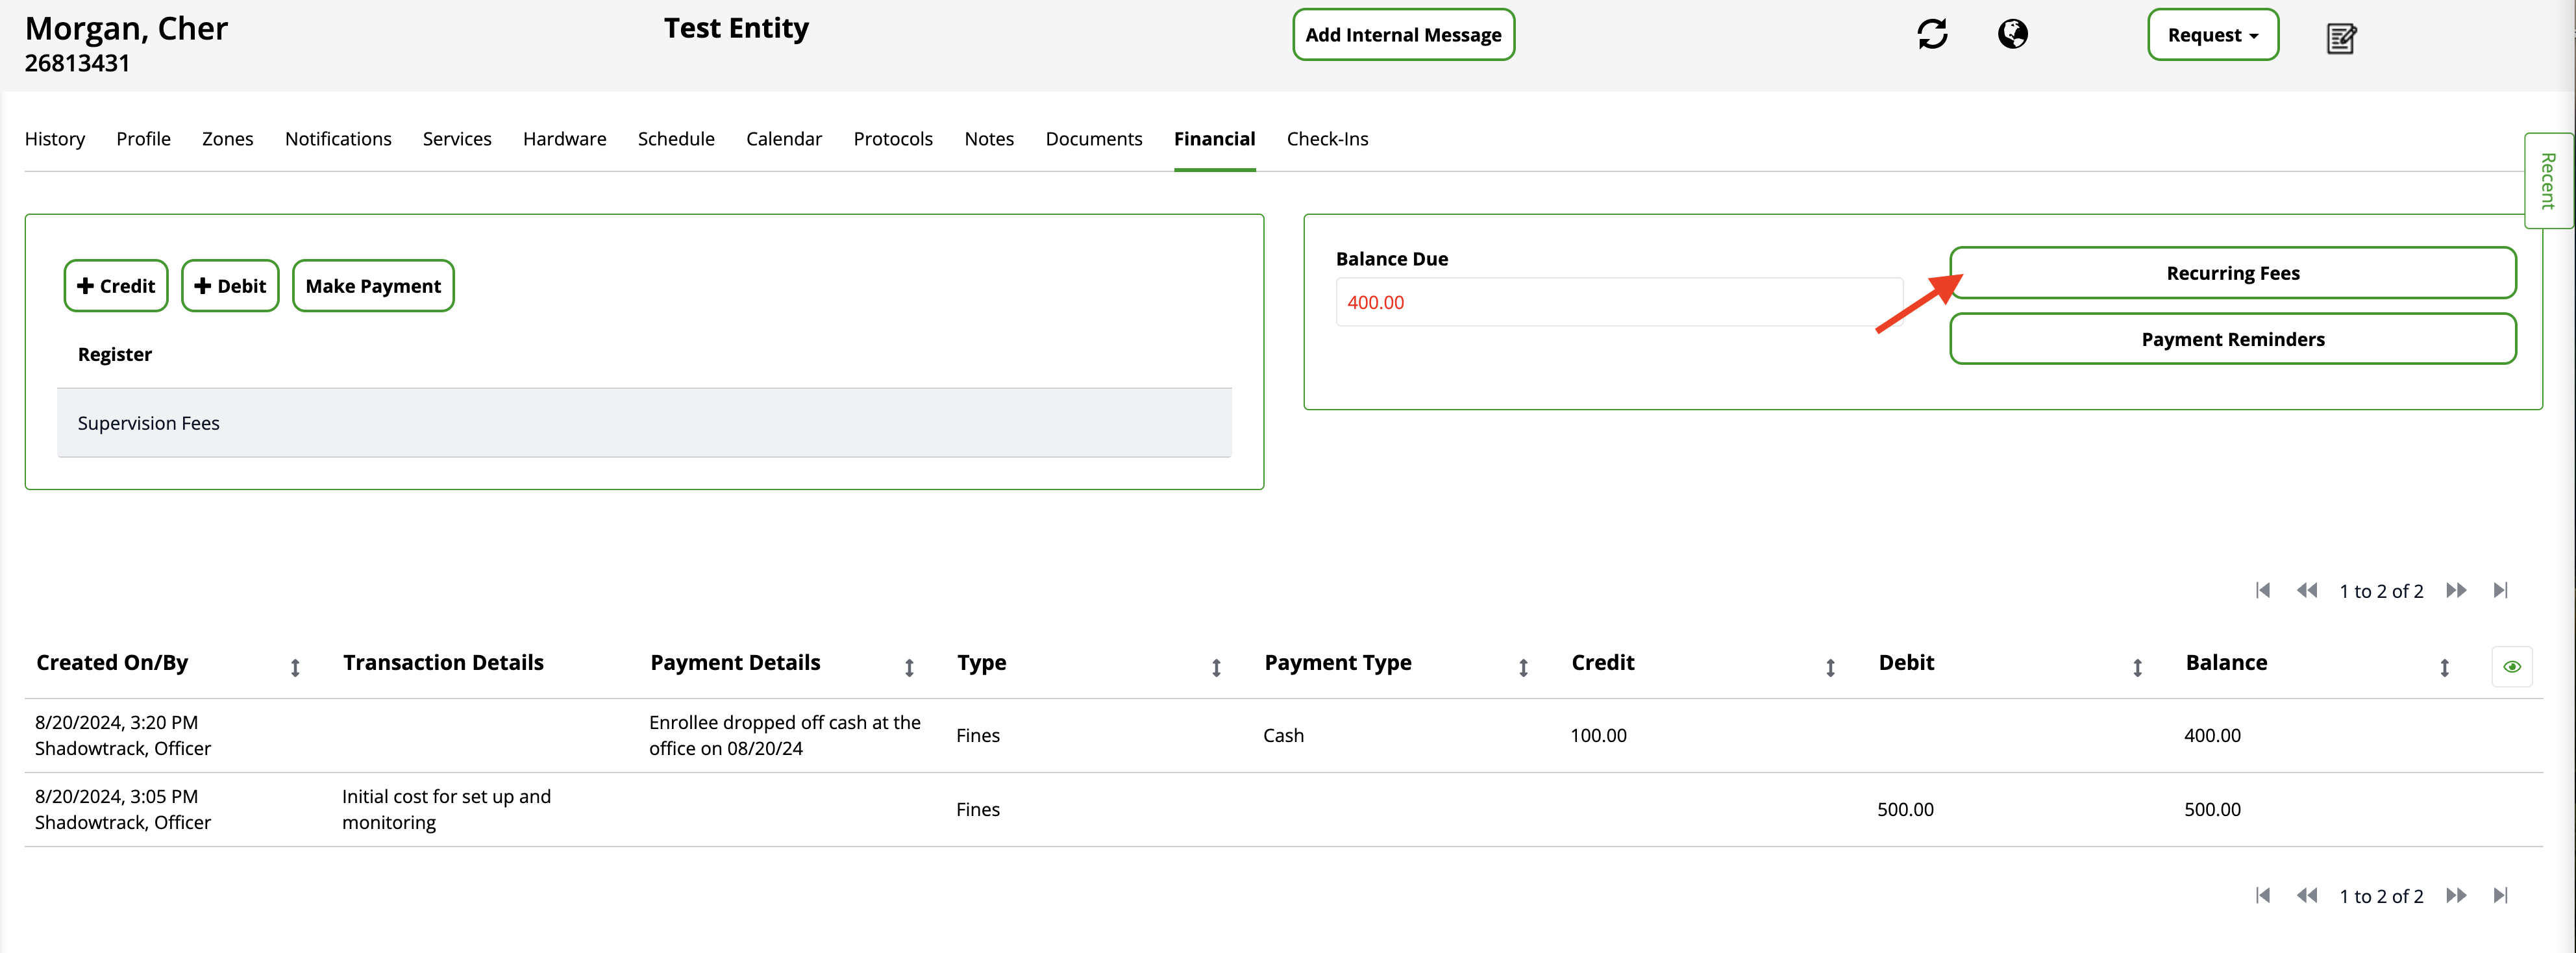Image resolution: width=2576 pixels, height=953 pixels.
Task: Click the 500.00 debit cell
Action: coord(1905,809)
